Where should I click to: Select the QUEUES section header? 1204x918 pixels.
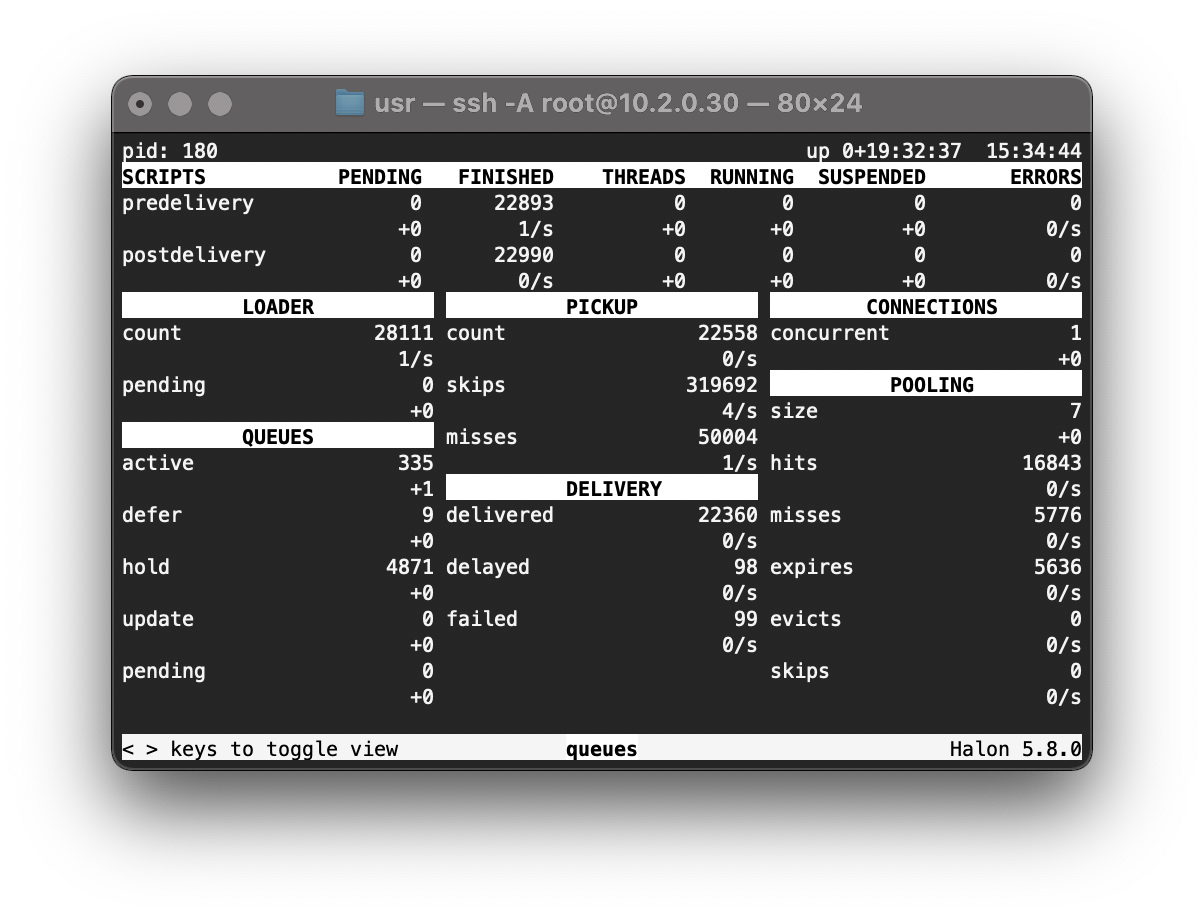(x=278, y=436)
